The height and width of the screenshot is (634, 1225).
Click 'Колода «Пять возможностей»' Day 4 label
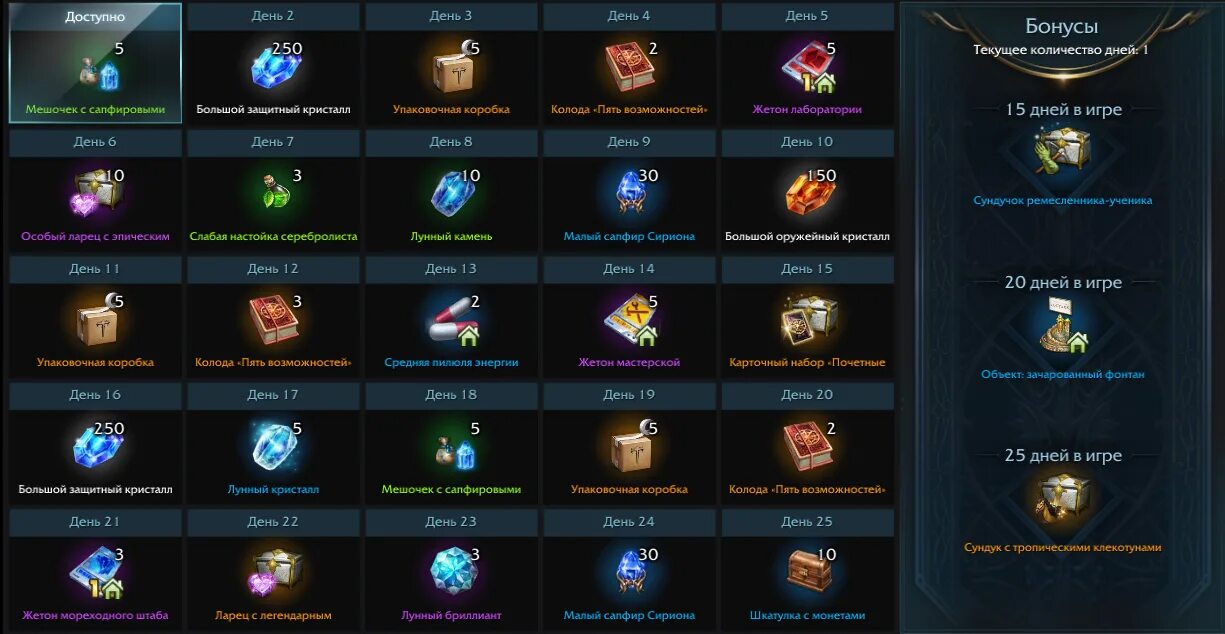(629, 110)
